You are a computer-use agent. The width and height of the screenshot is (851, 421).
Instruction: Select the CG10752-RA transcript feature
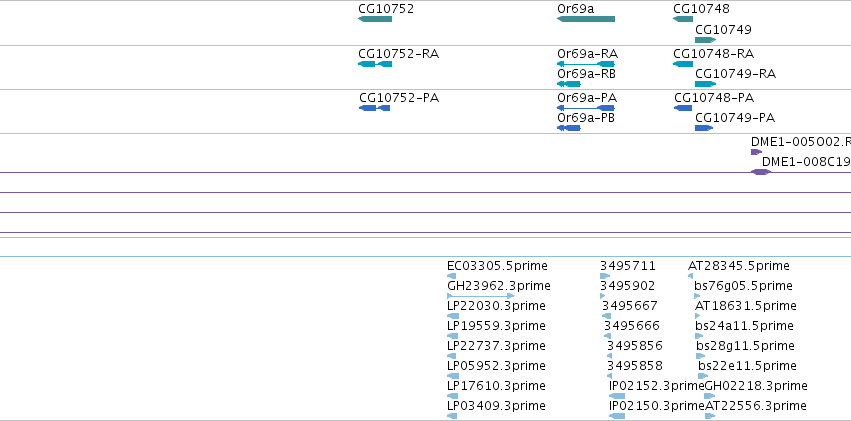[x=375, y=64]
